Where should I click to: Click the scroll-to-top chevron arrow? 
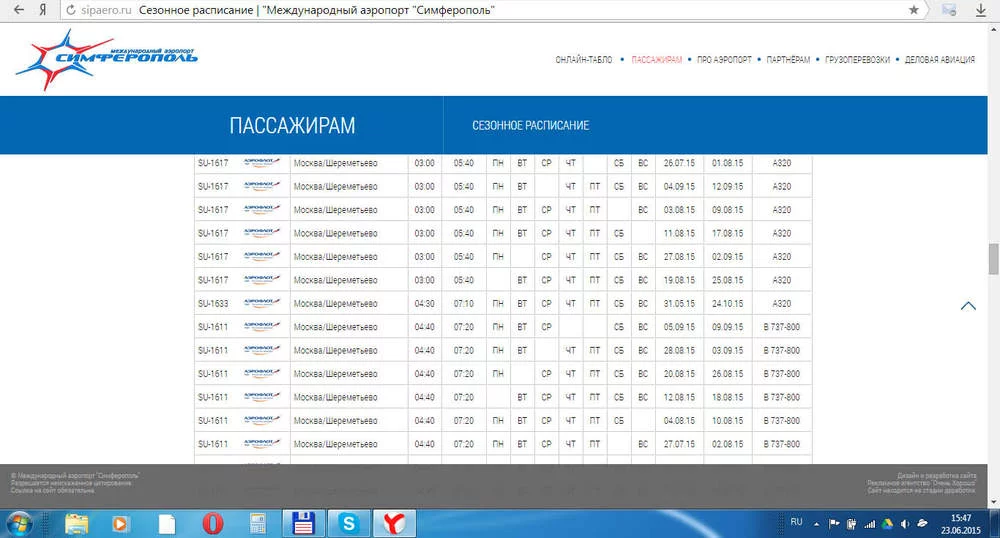[x=968, y=306]
